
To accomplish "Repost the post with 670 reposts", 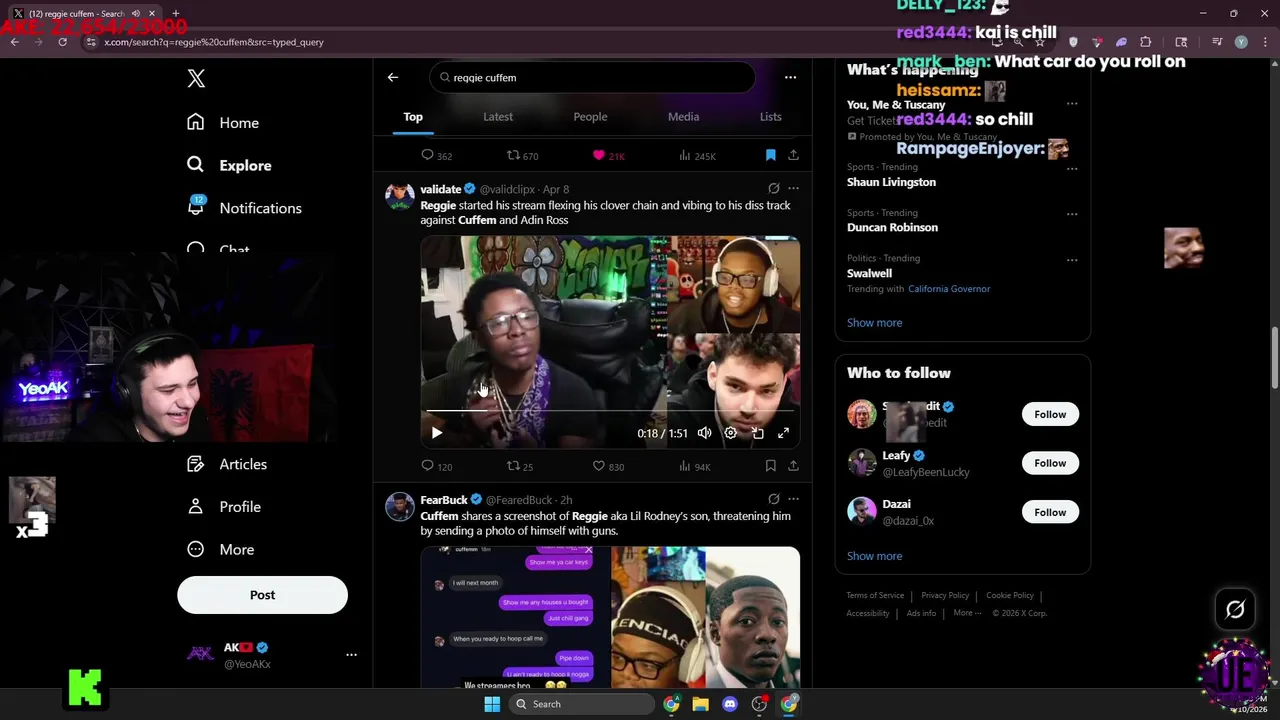I will click(x=522, y=155).
